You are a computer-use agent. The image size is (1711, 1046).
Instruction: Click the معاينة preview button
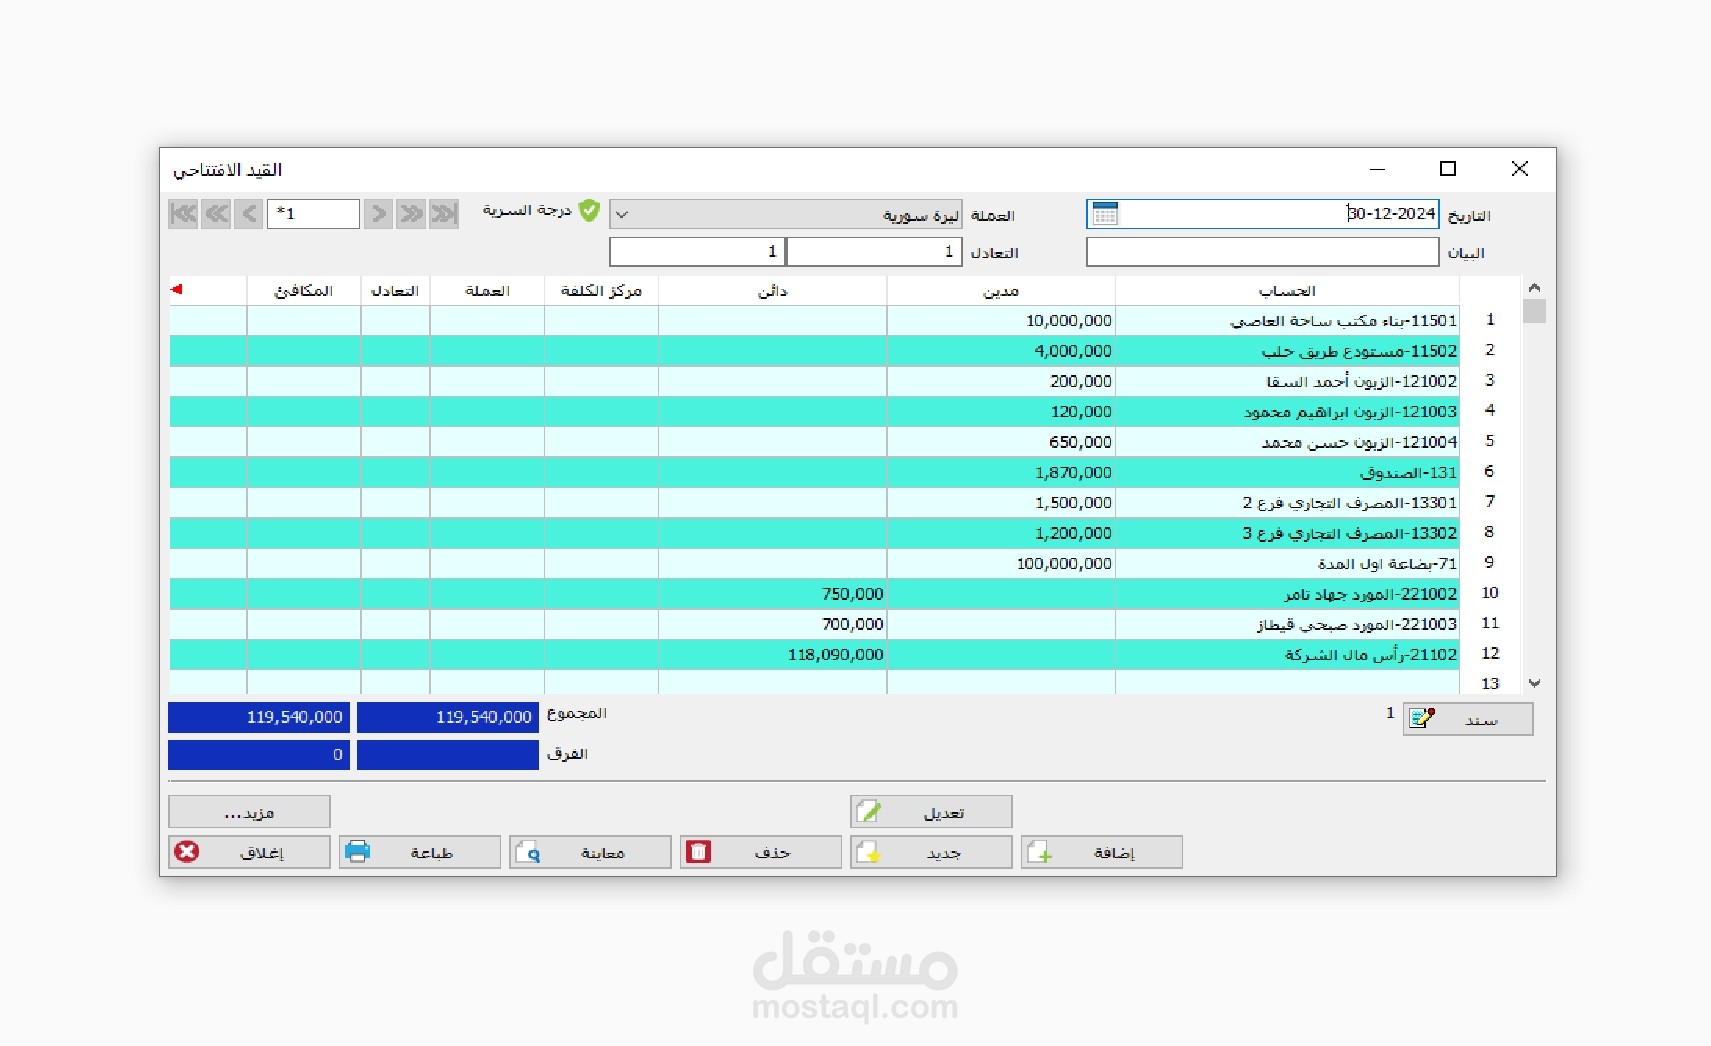(590, 852)
